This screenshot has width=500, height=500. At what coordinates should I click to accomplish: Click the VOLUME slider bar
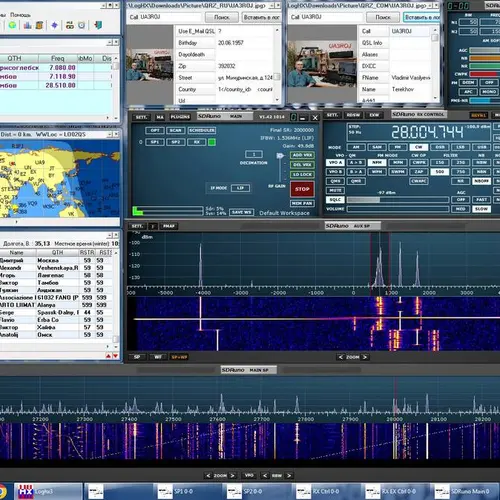[x=398, y=209]
